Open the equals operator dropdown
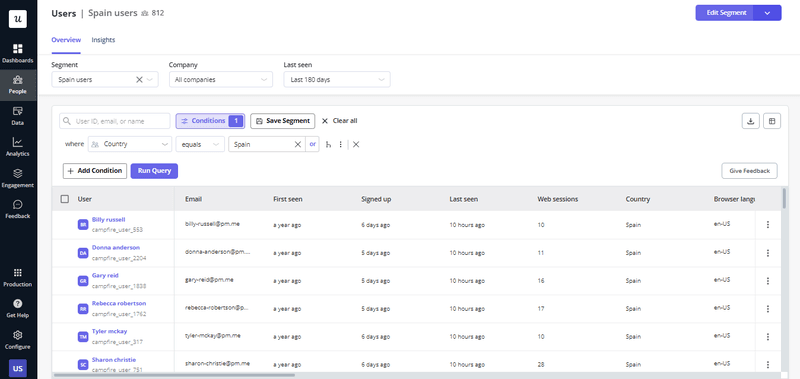Viewport: 800px width, 379px height. (x=200, y=144)
